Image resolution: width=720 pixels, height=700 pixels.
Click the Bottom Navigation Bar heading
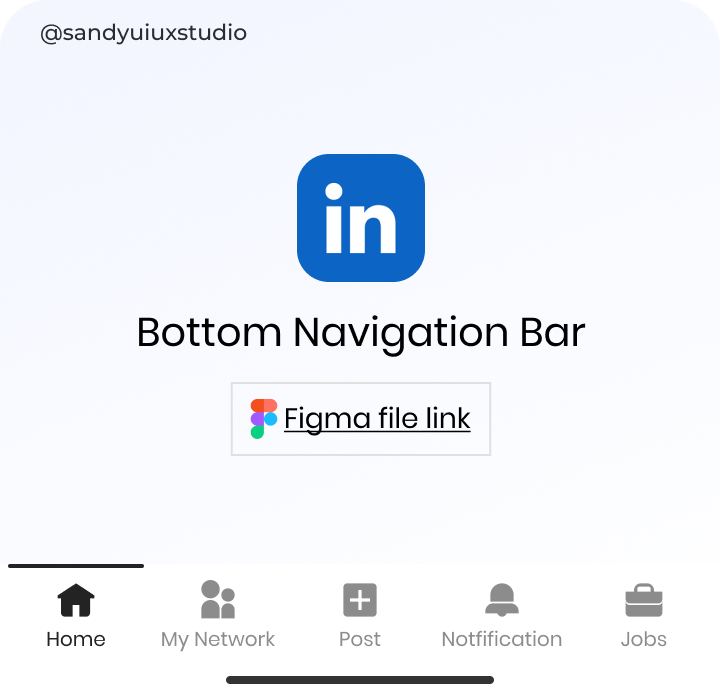pyautogui.click(x=361, y=334)
